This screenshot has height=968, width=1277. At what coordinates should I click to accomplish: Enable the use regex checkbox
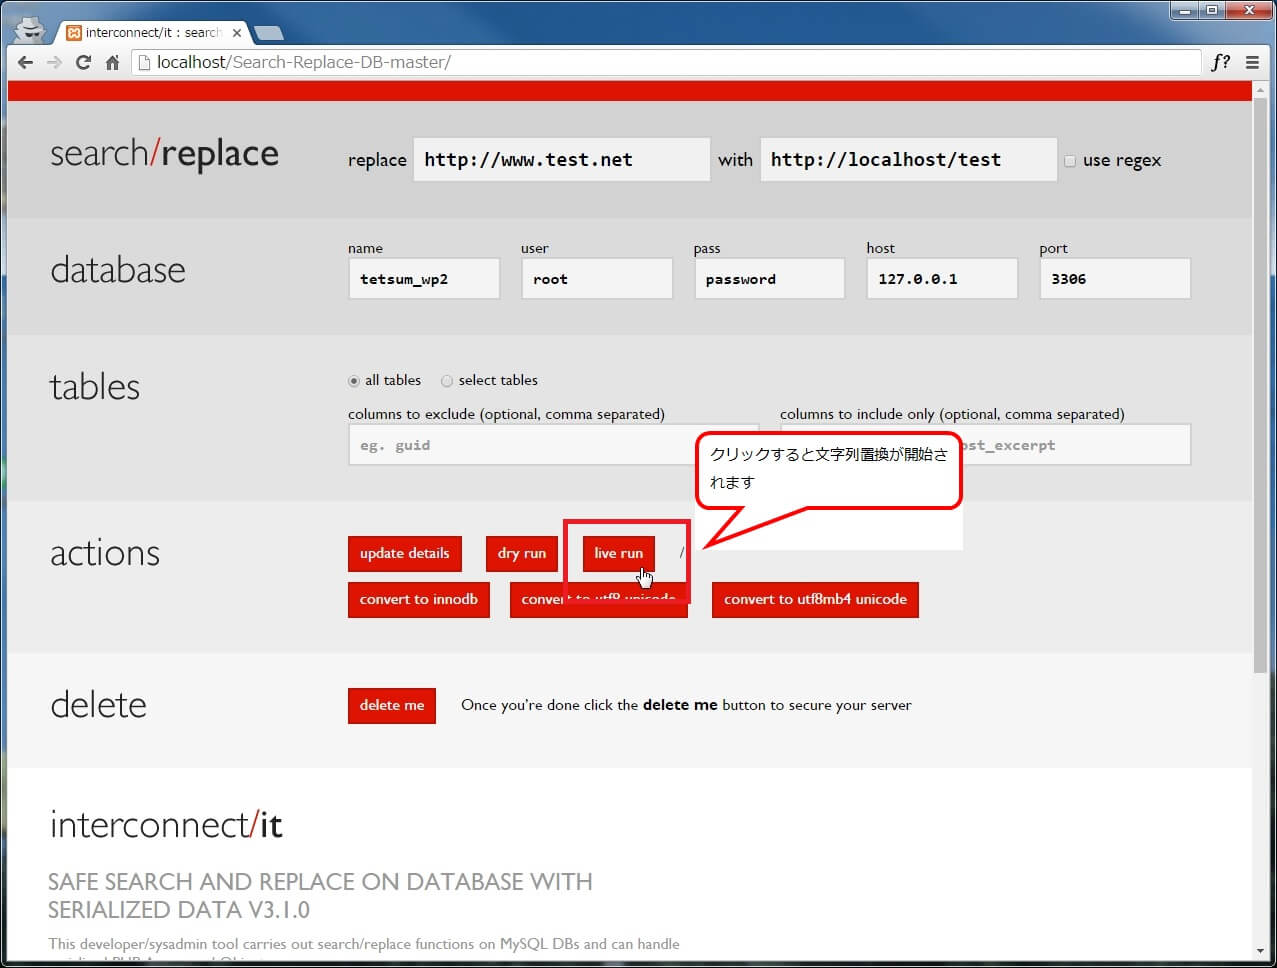[1070, 161]
